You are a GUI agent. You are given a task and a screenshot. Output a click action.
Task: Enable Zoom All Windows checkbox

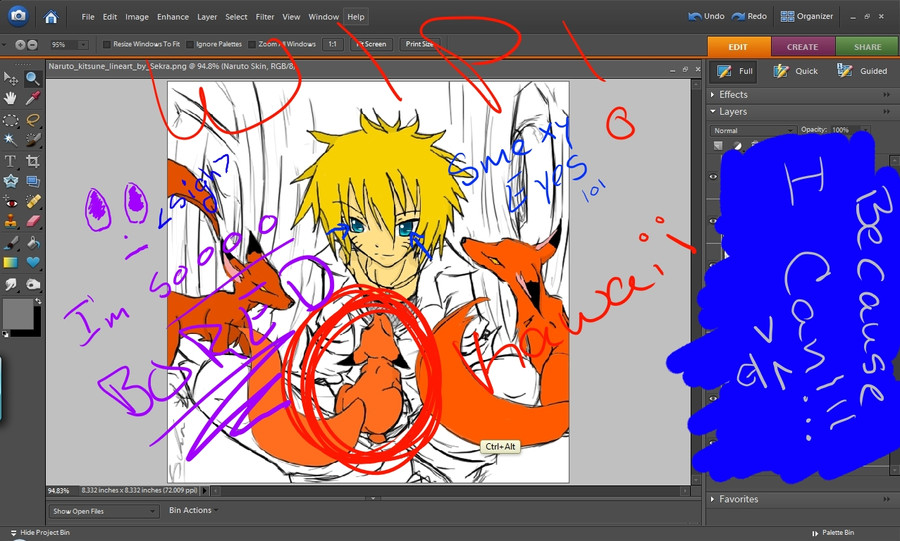point(251,44)
